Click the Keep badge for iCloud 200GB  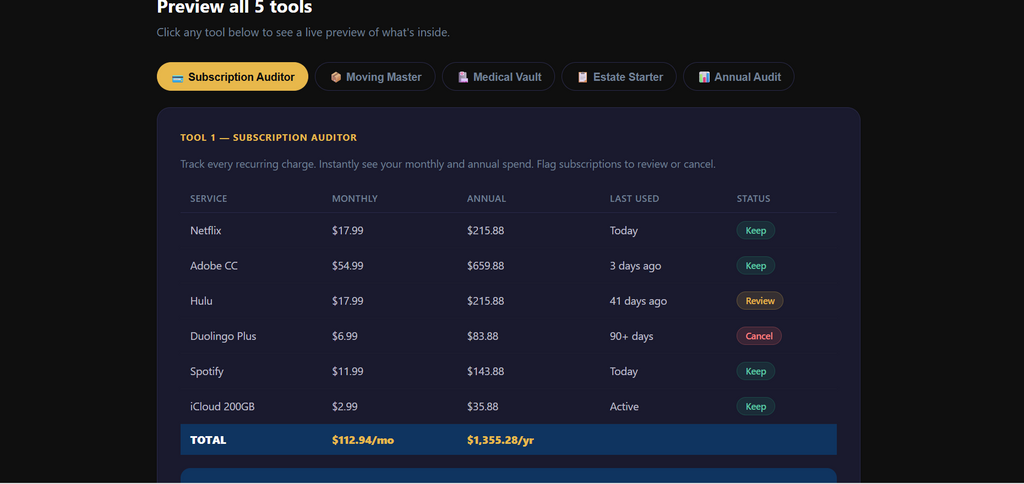[756, 406]
